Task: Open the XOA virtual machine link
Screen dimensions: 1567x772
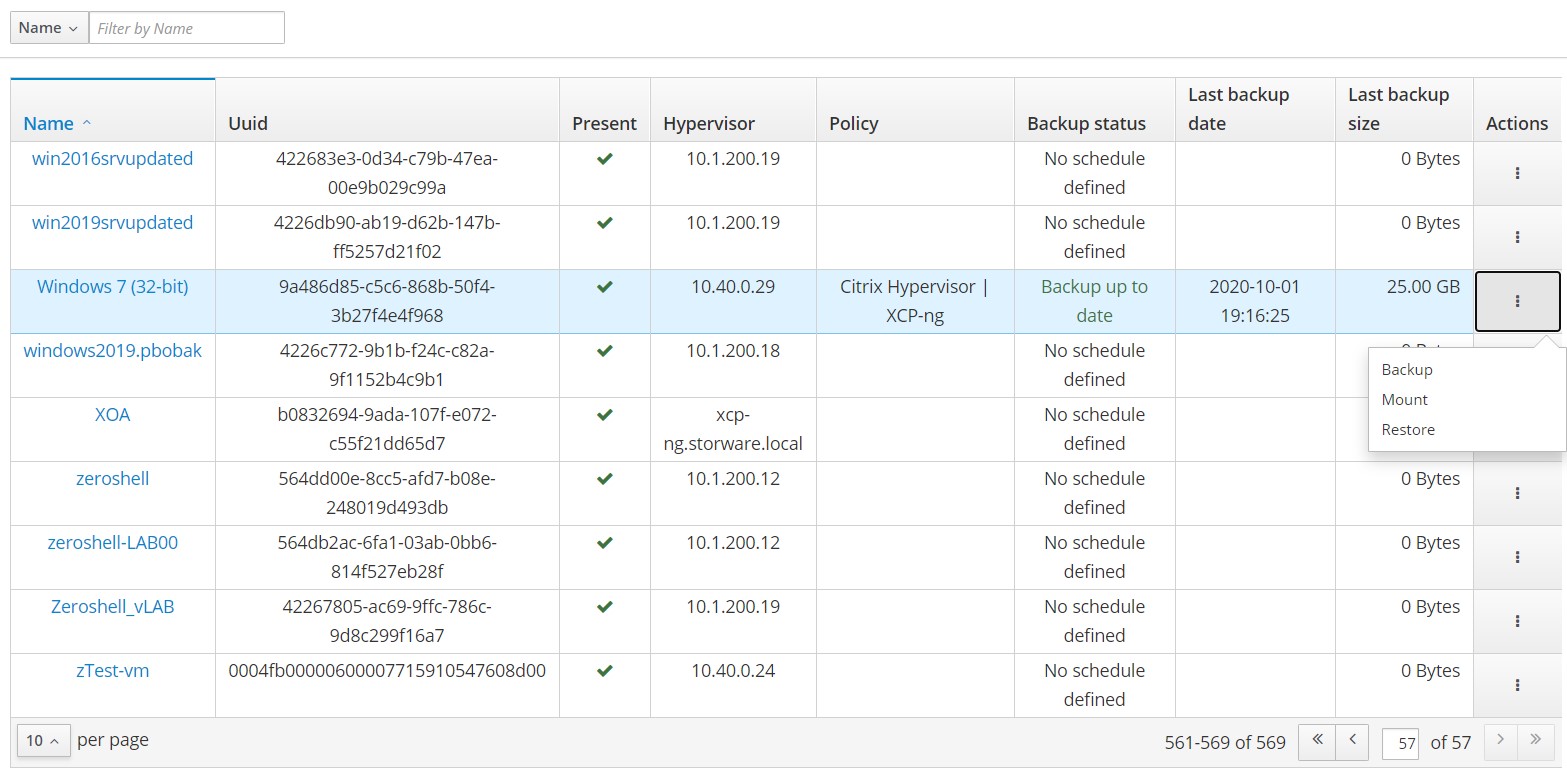Action: 112,415
